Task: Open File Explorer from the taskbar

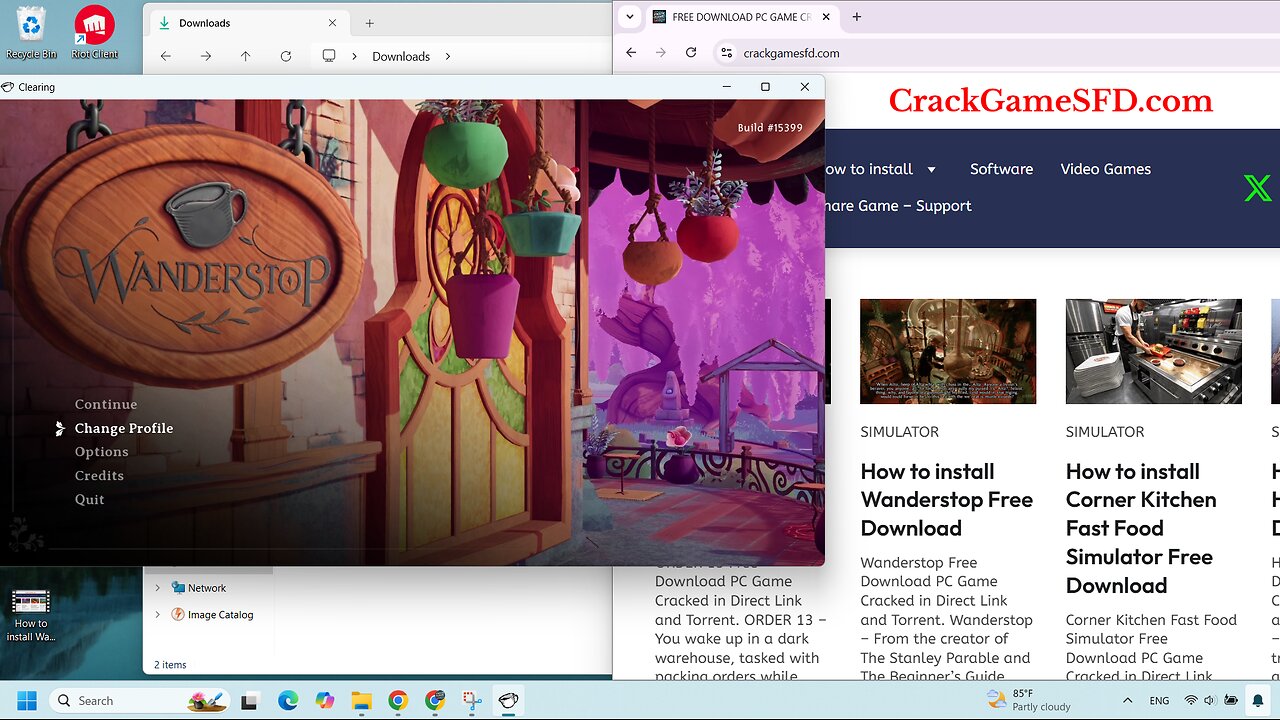Action: tap(361, 701)
